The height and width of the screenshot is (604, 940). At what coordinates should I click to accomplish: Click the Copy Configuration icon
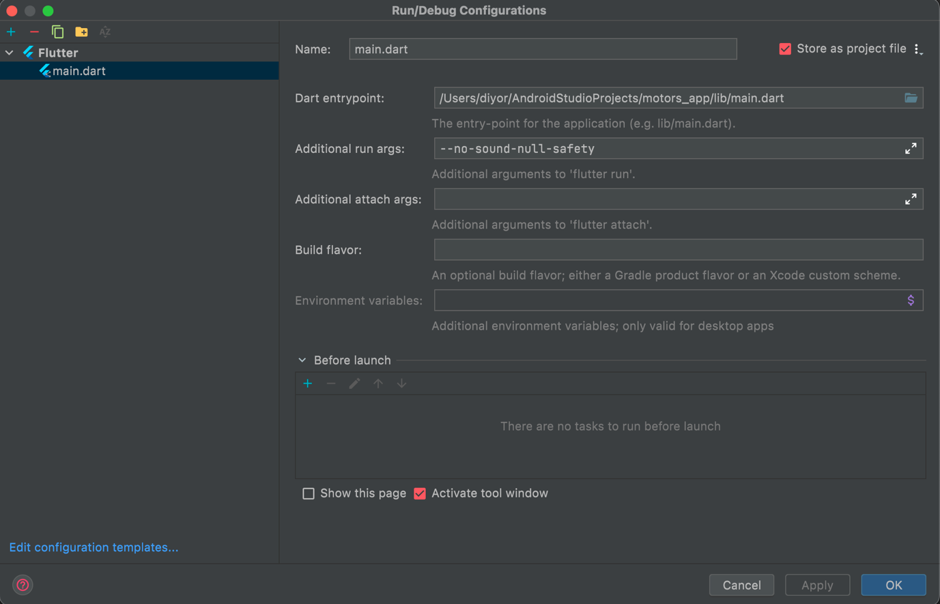[x=57, y=32]
